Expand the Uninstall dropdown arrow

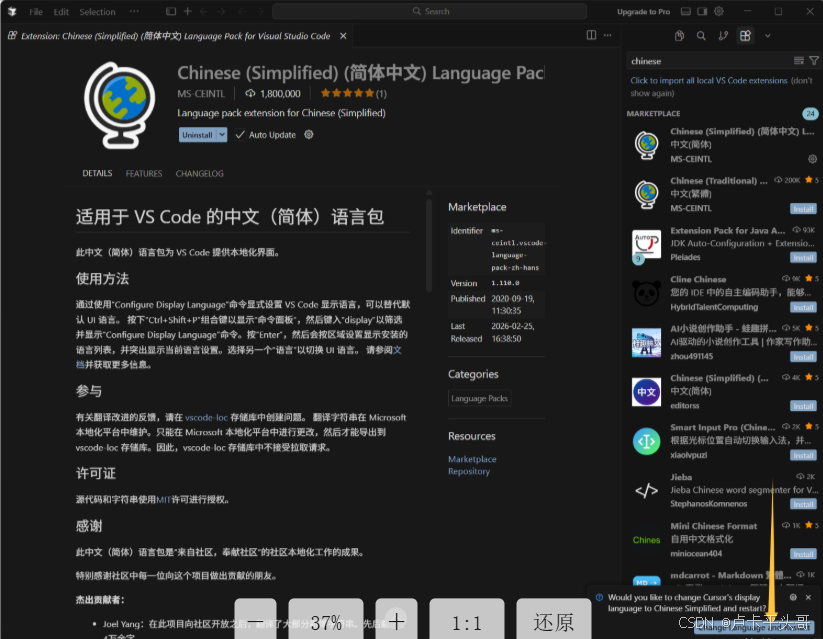point(222,134)
